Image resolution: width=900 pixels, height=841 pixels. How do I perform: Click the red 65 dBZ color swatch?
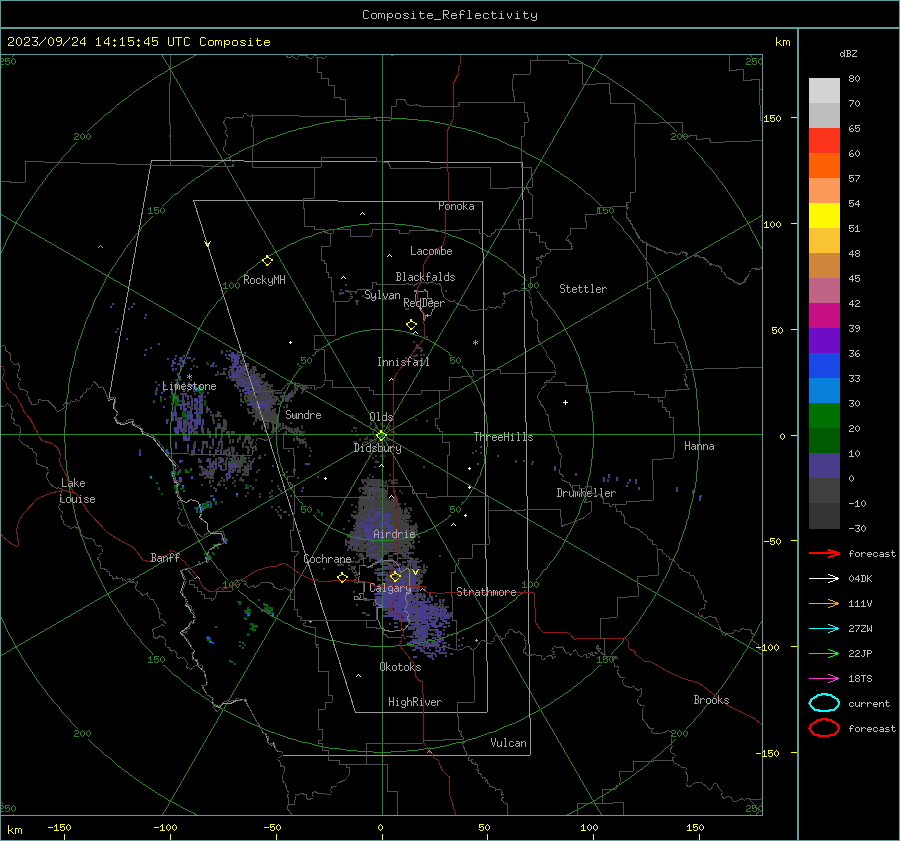824,140
